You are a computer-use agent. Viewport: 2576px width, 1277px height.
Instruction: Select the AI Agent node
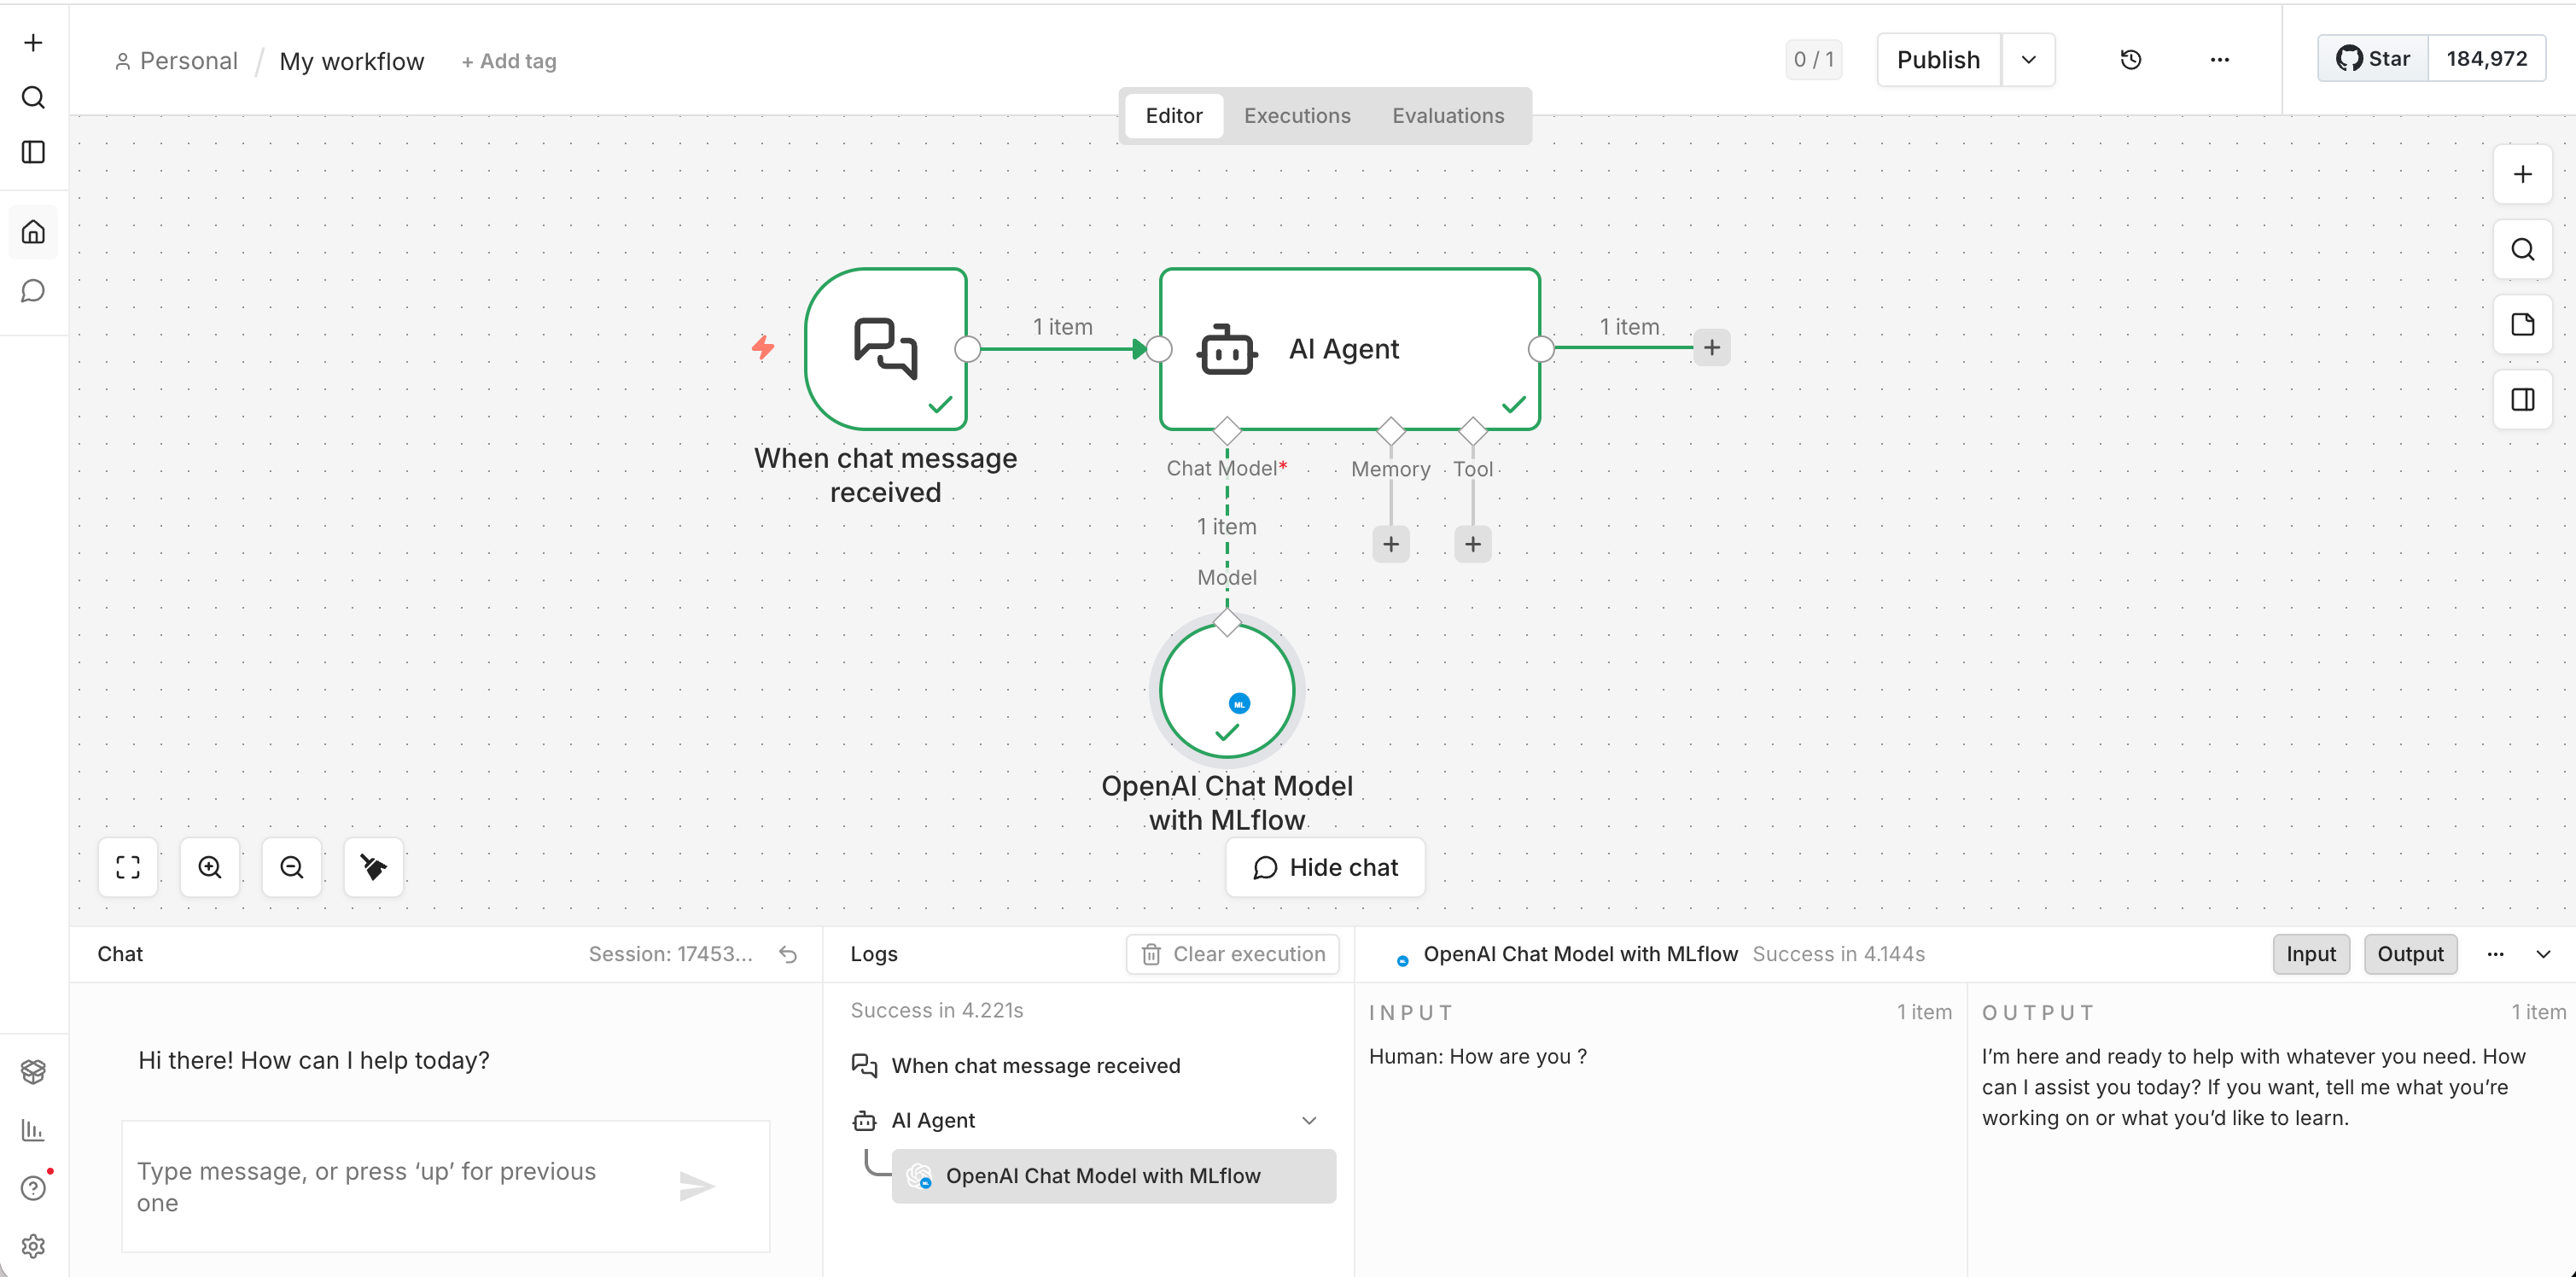pyautogui.click(x=1349, y=349)
